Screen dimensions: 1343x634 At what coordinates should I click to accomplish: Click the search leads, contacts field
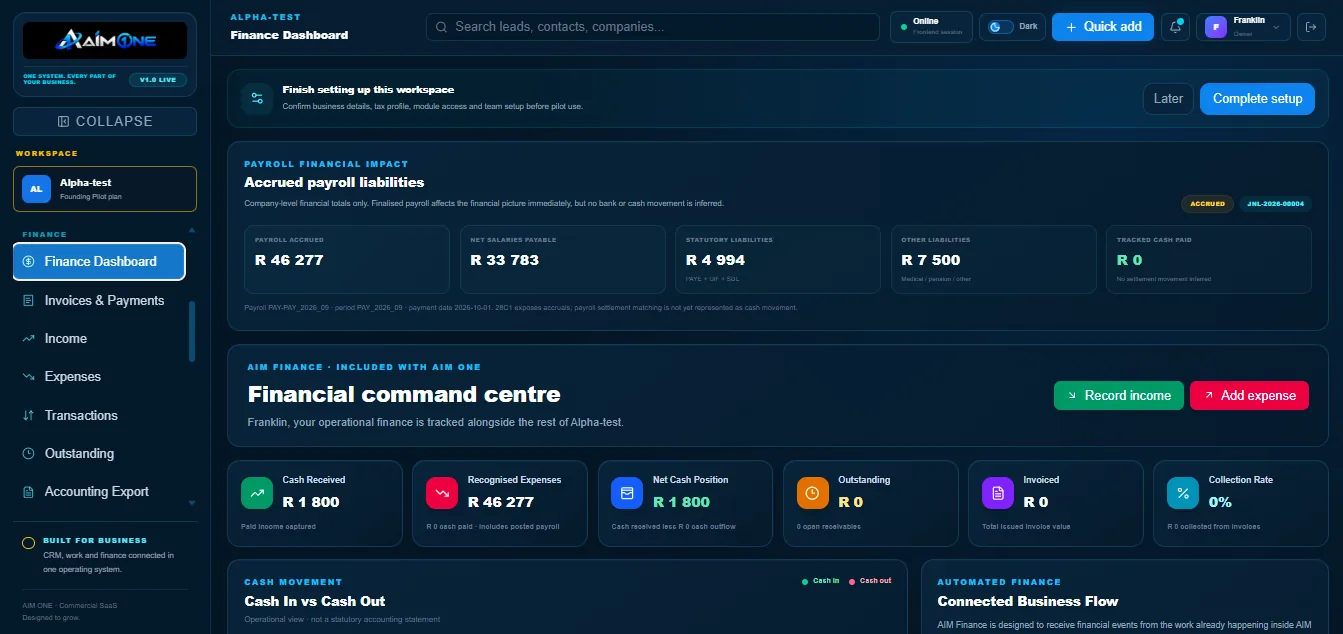coord(653,27)
